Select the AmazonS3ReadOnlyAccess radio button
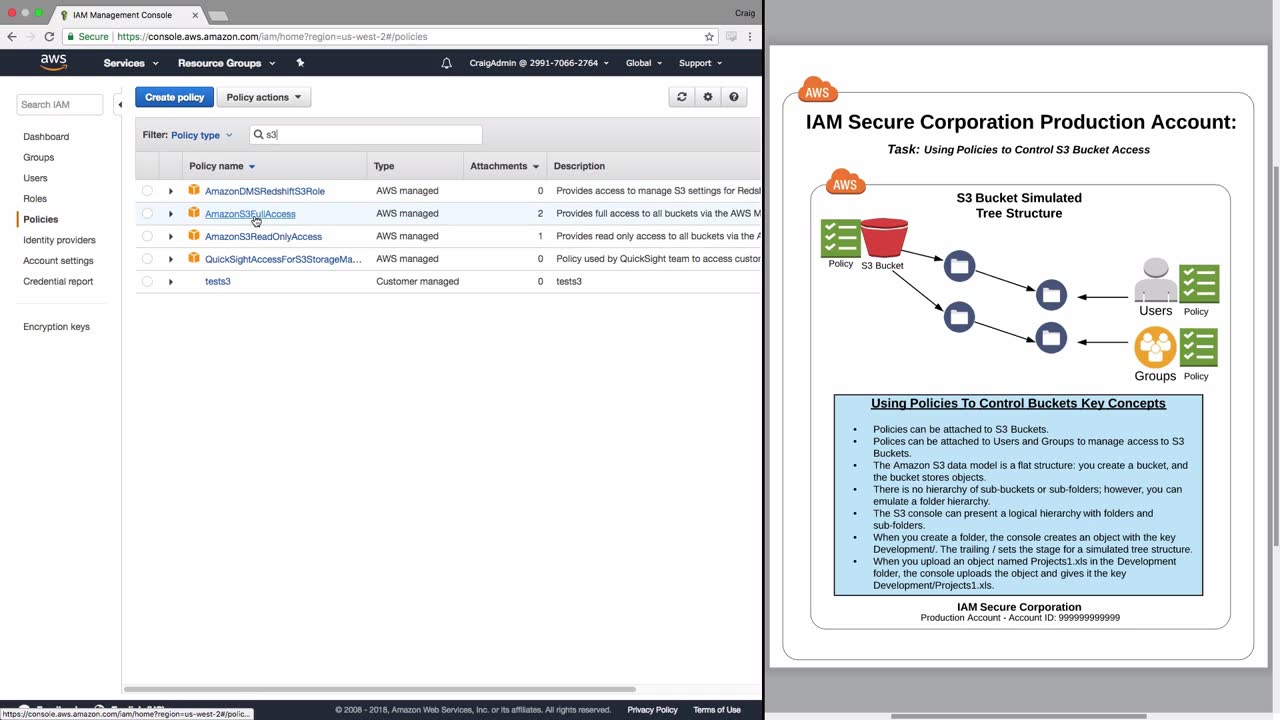Image resolution: width=1280 pixels, height=720 pixels. click(147, 236)
